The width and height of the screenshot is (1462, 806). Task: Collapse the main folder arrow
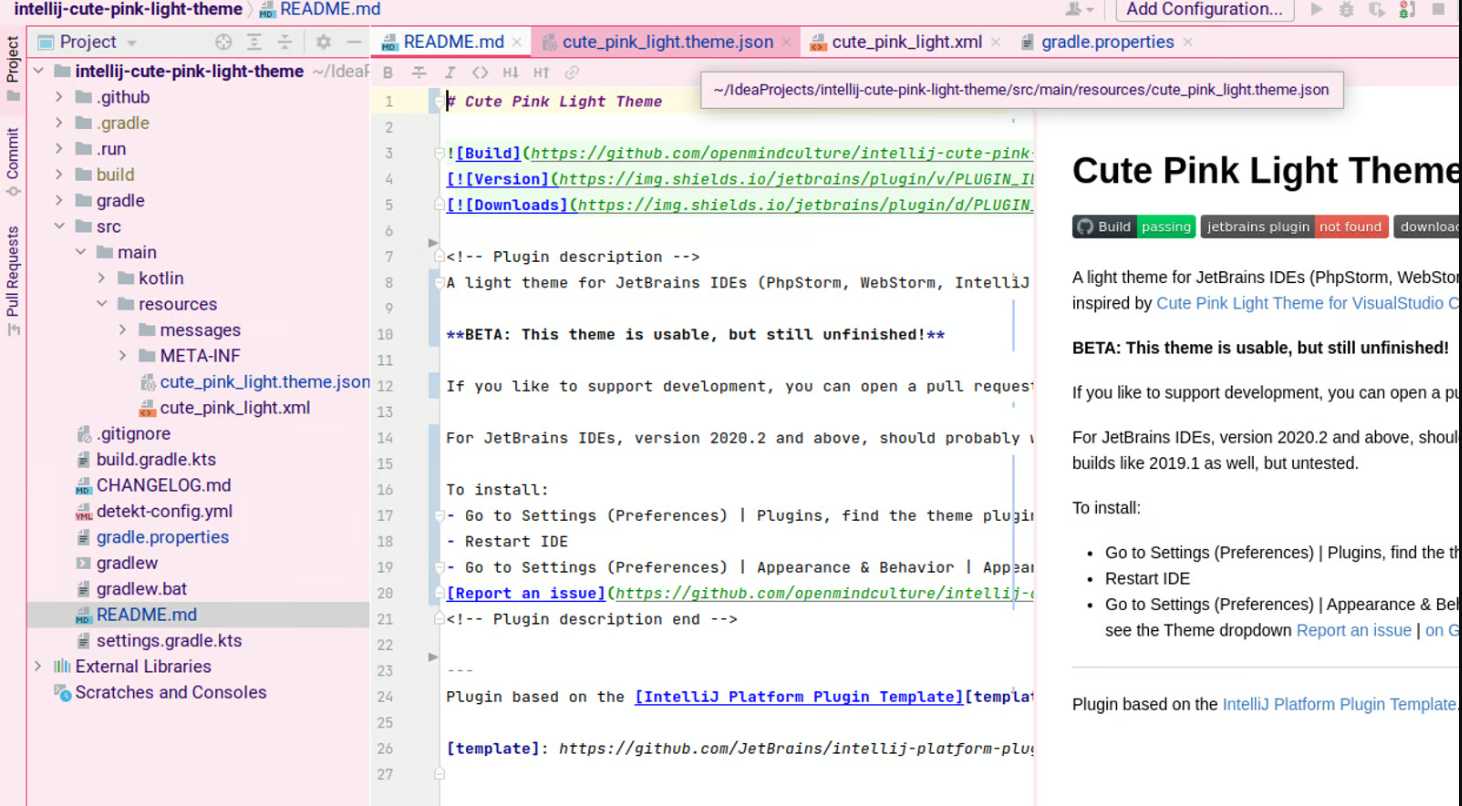coord(80,253)
